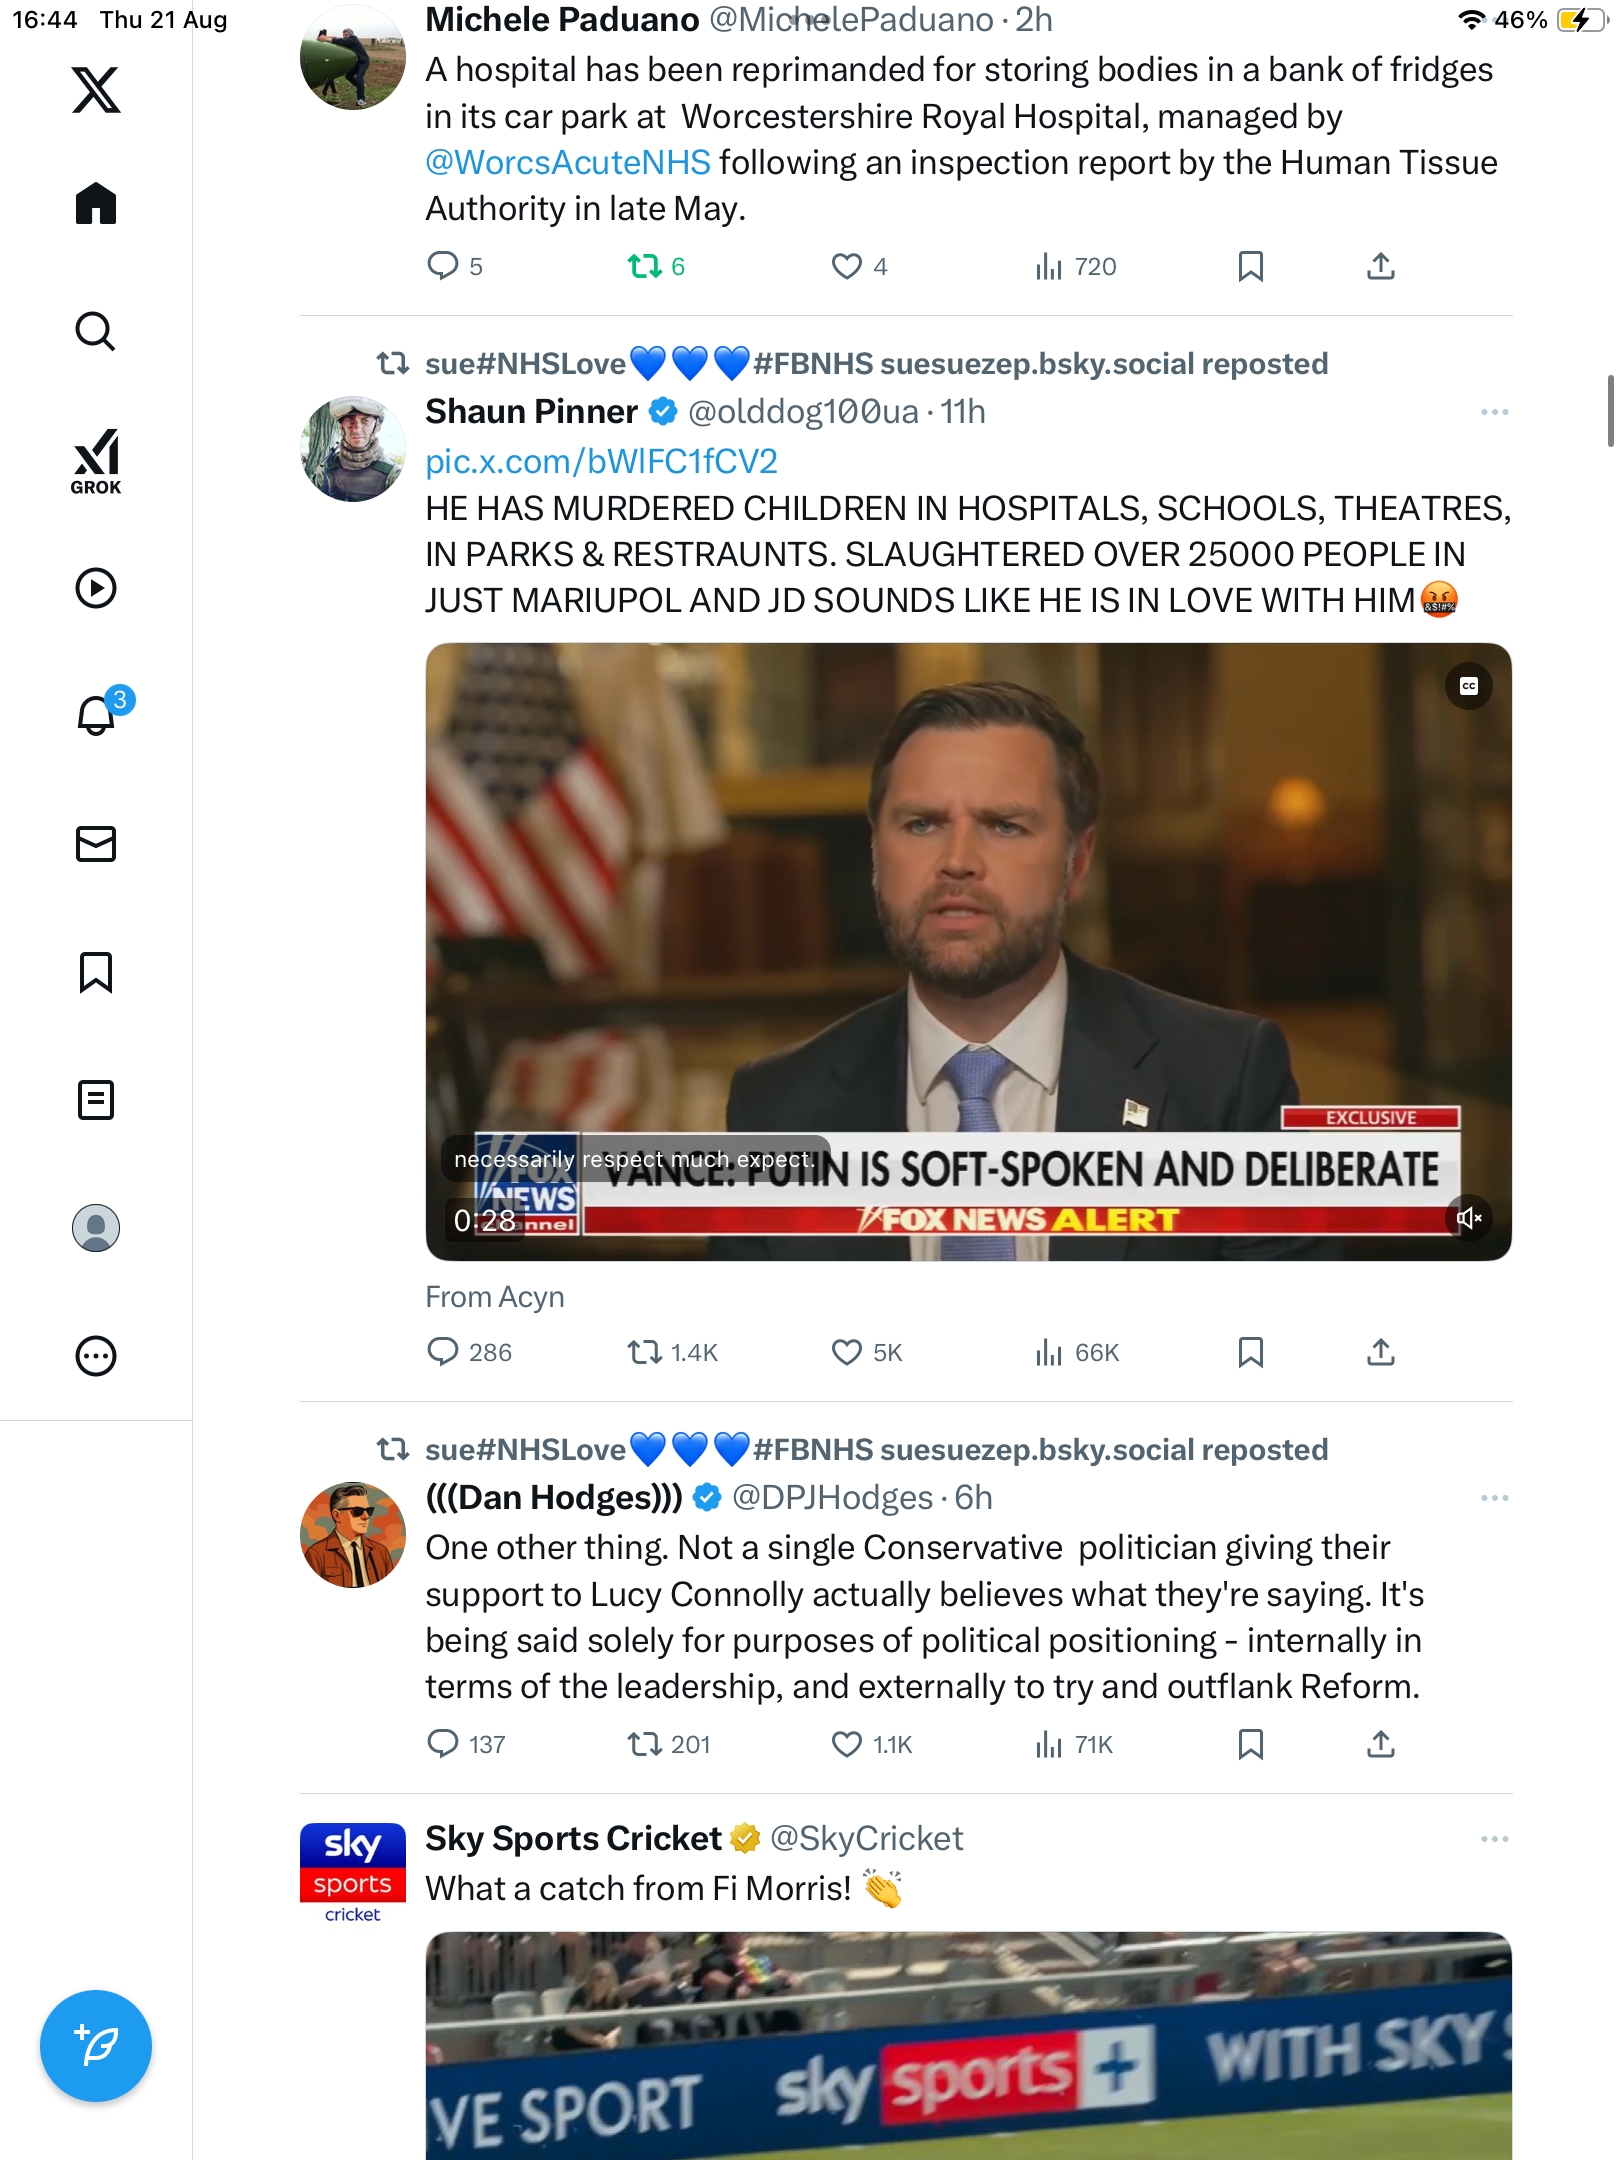
Task: Open the search page
Action: pos(96,331)
